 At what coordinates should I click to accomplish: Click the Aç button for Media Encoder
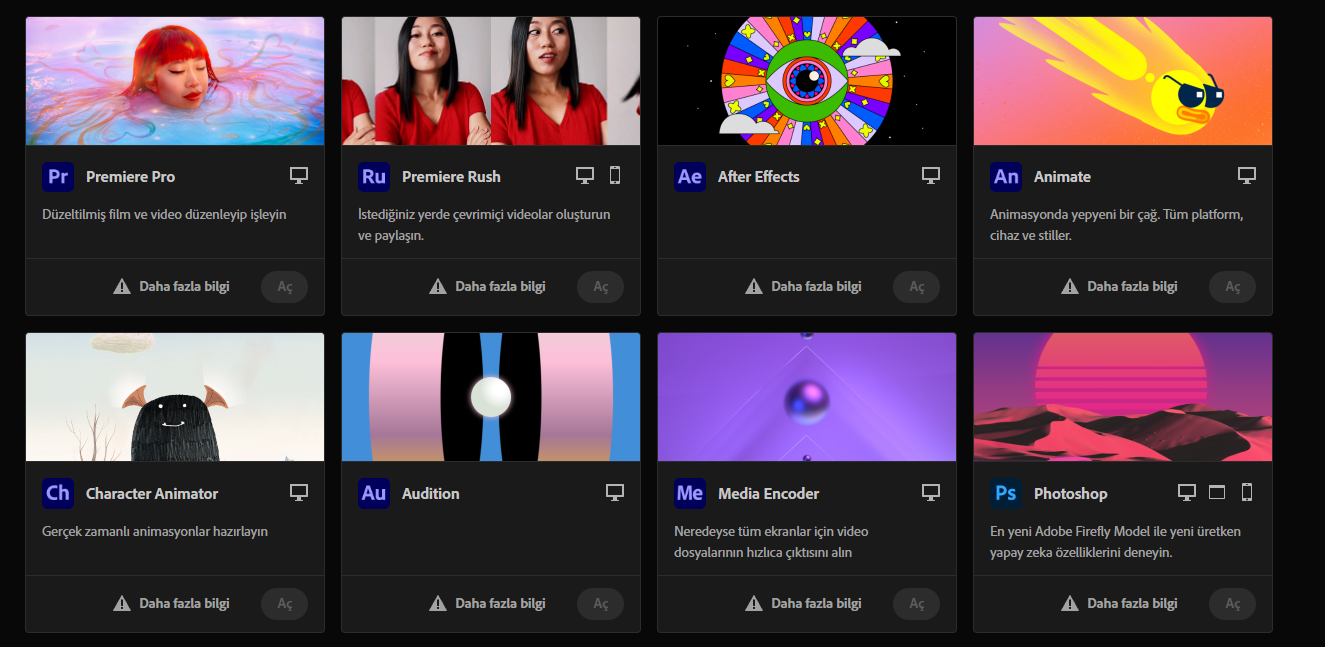917,604
